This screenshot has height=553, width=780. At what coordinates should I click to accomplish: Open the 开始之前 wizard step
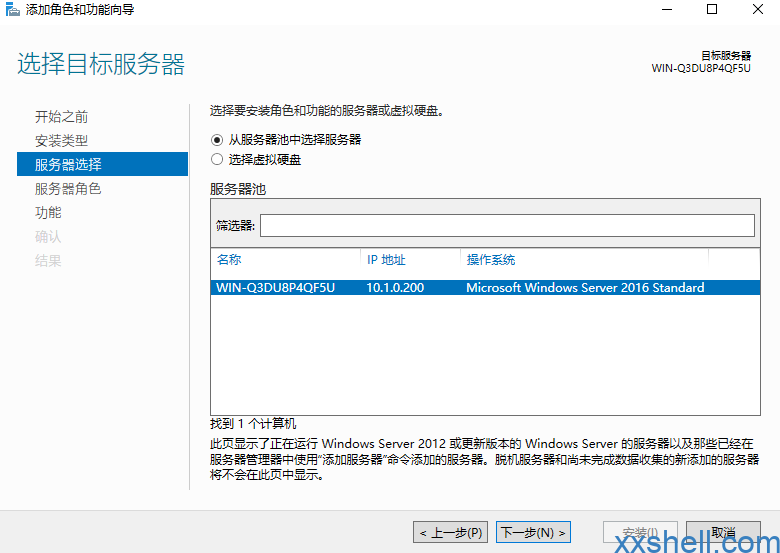[x=61, y=117]
